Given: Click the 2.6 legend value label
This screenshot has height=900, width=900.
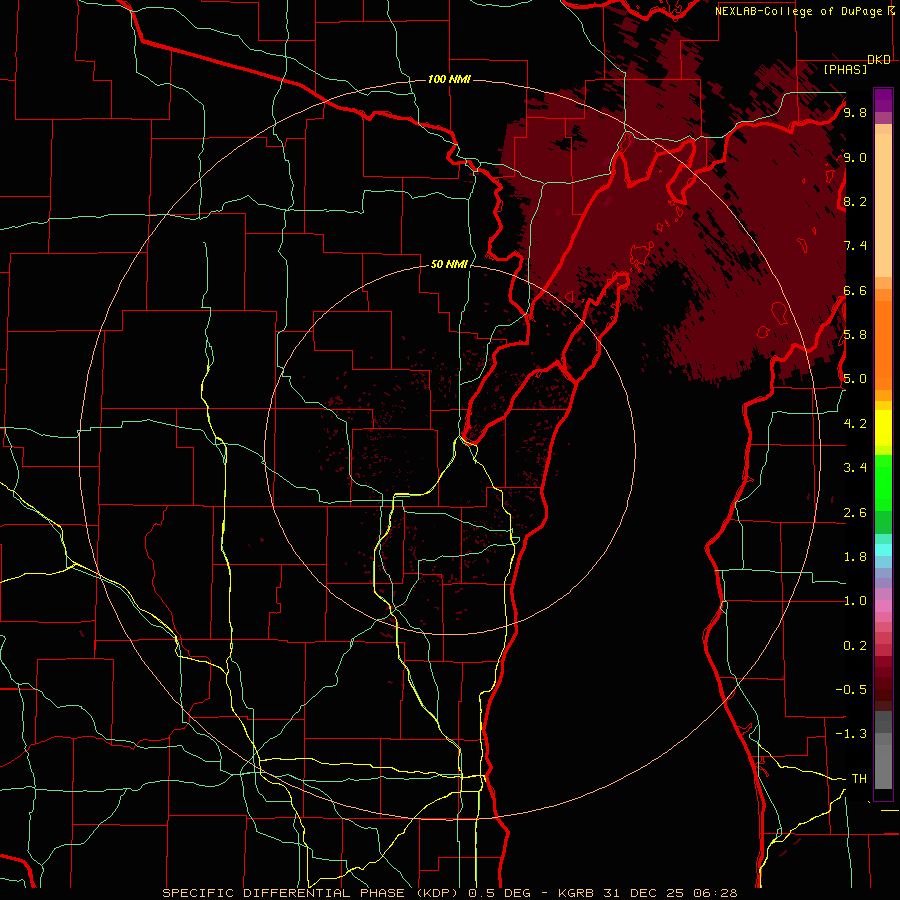Looking at the screenshot, I should click(x=855, y=513).
